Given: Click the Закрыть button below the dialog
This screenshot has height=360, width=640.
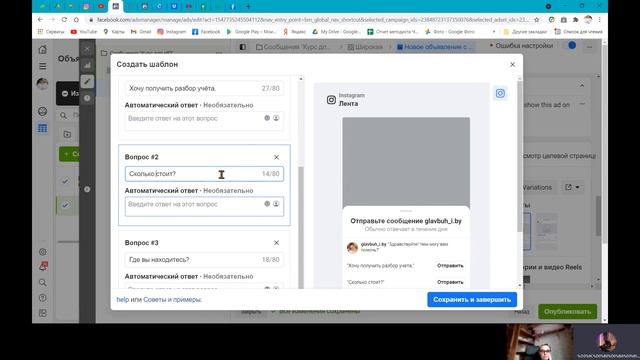Looking at the screenshot, I should (x=251, y=311).
